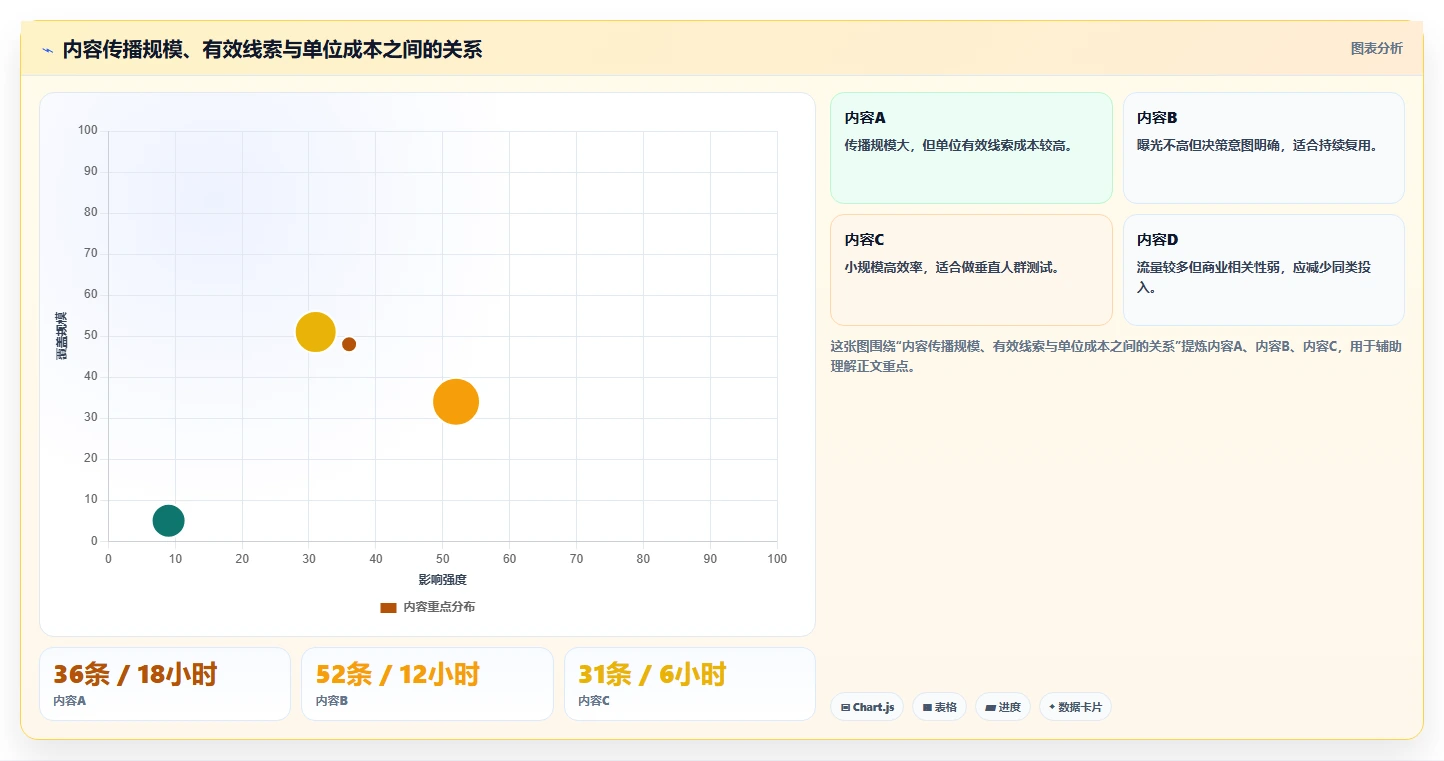
Task: Click the 数据卡片 tag
Action: click(x=1075, y=707)
